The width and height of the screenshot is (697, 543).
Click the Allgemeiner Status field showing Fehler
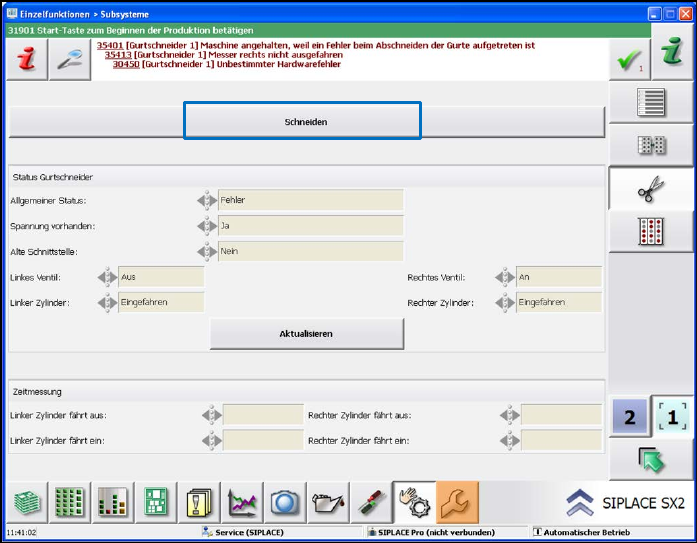pos(310,200)
